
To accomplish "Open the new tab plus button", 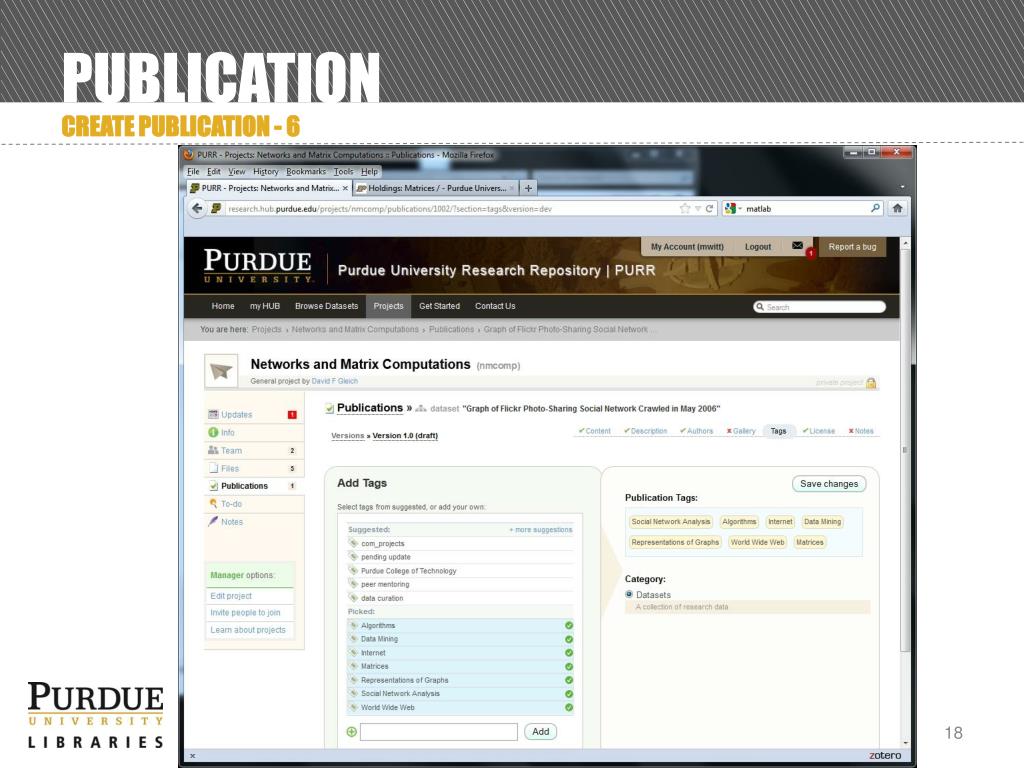I will [x=528, y=188].
